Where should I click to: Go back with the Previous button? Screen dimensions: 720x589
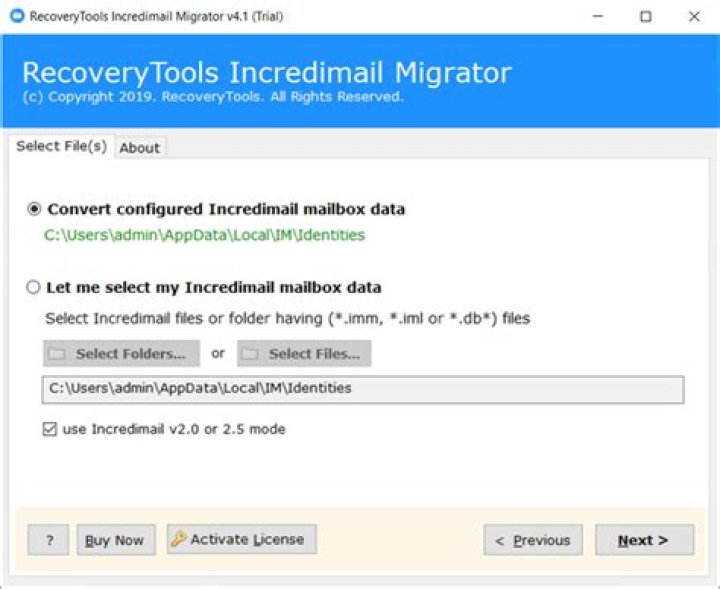533,540
